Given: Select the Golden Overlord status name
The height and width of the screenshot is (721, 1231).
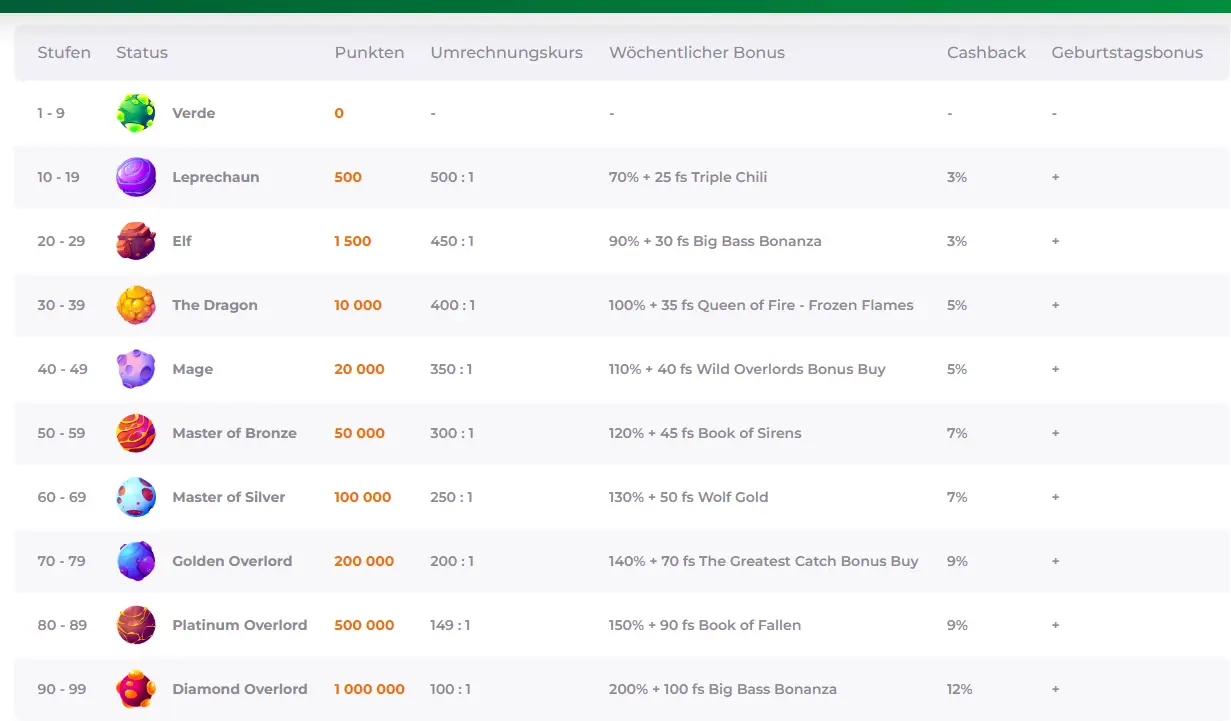Looking at the screenshot, I should (233, 561).
